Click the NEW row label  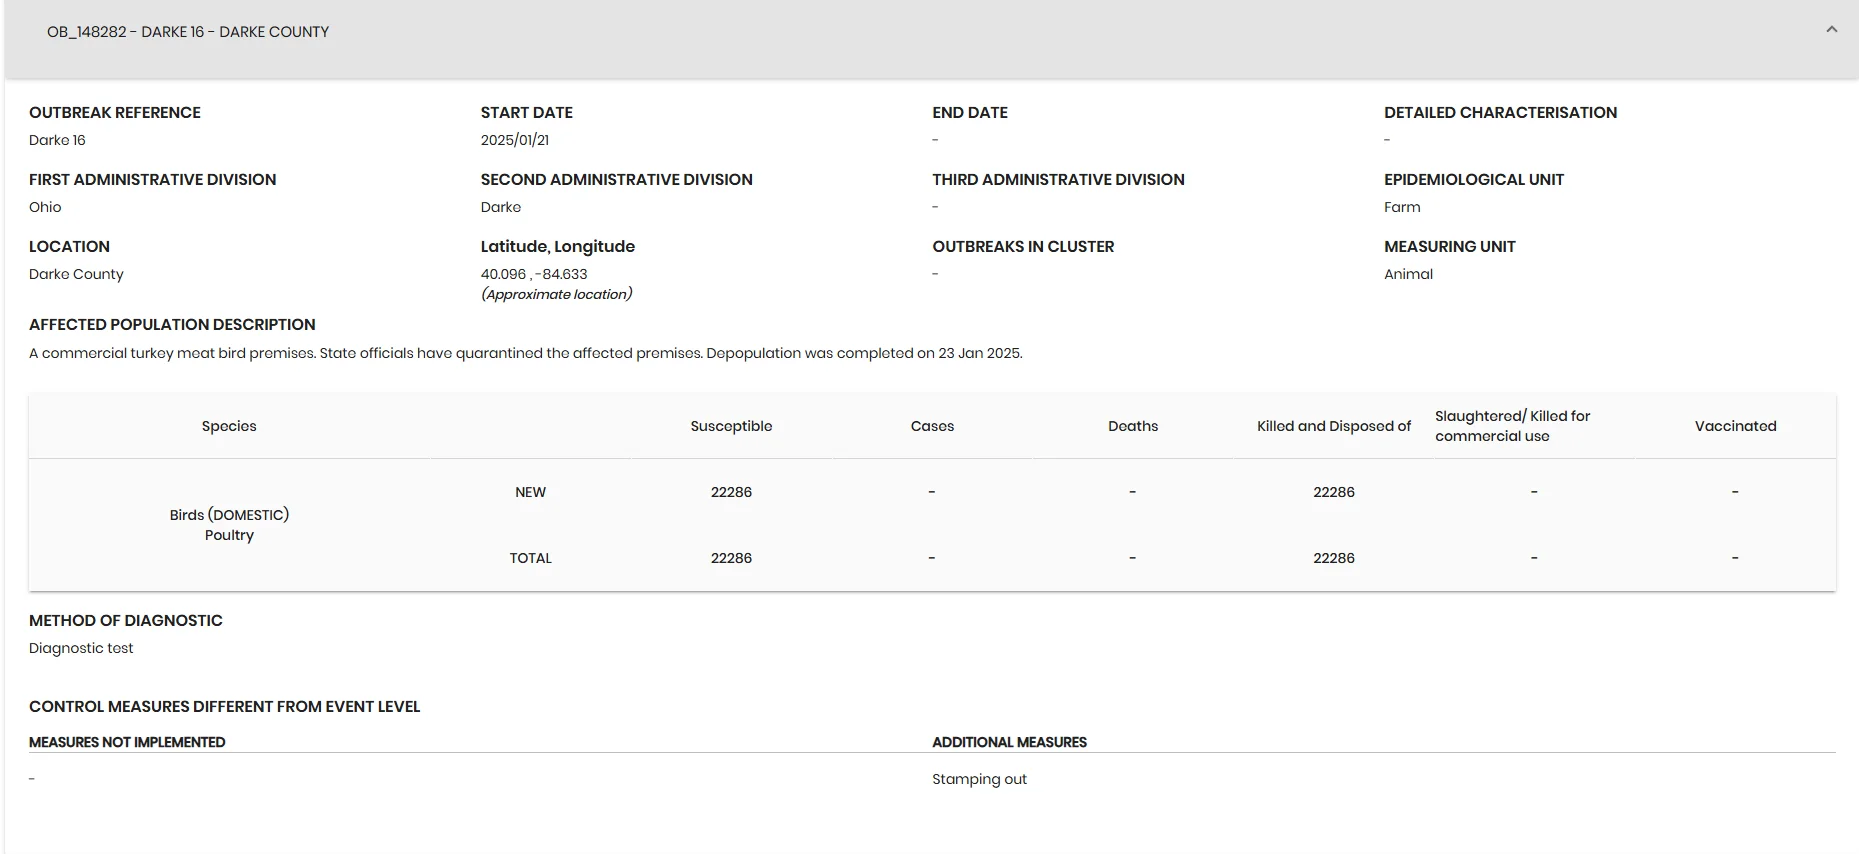pos(530,492)
